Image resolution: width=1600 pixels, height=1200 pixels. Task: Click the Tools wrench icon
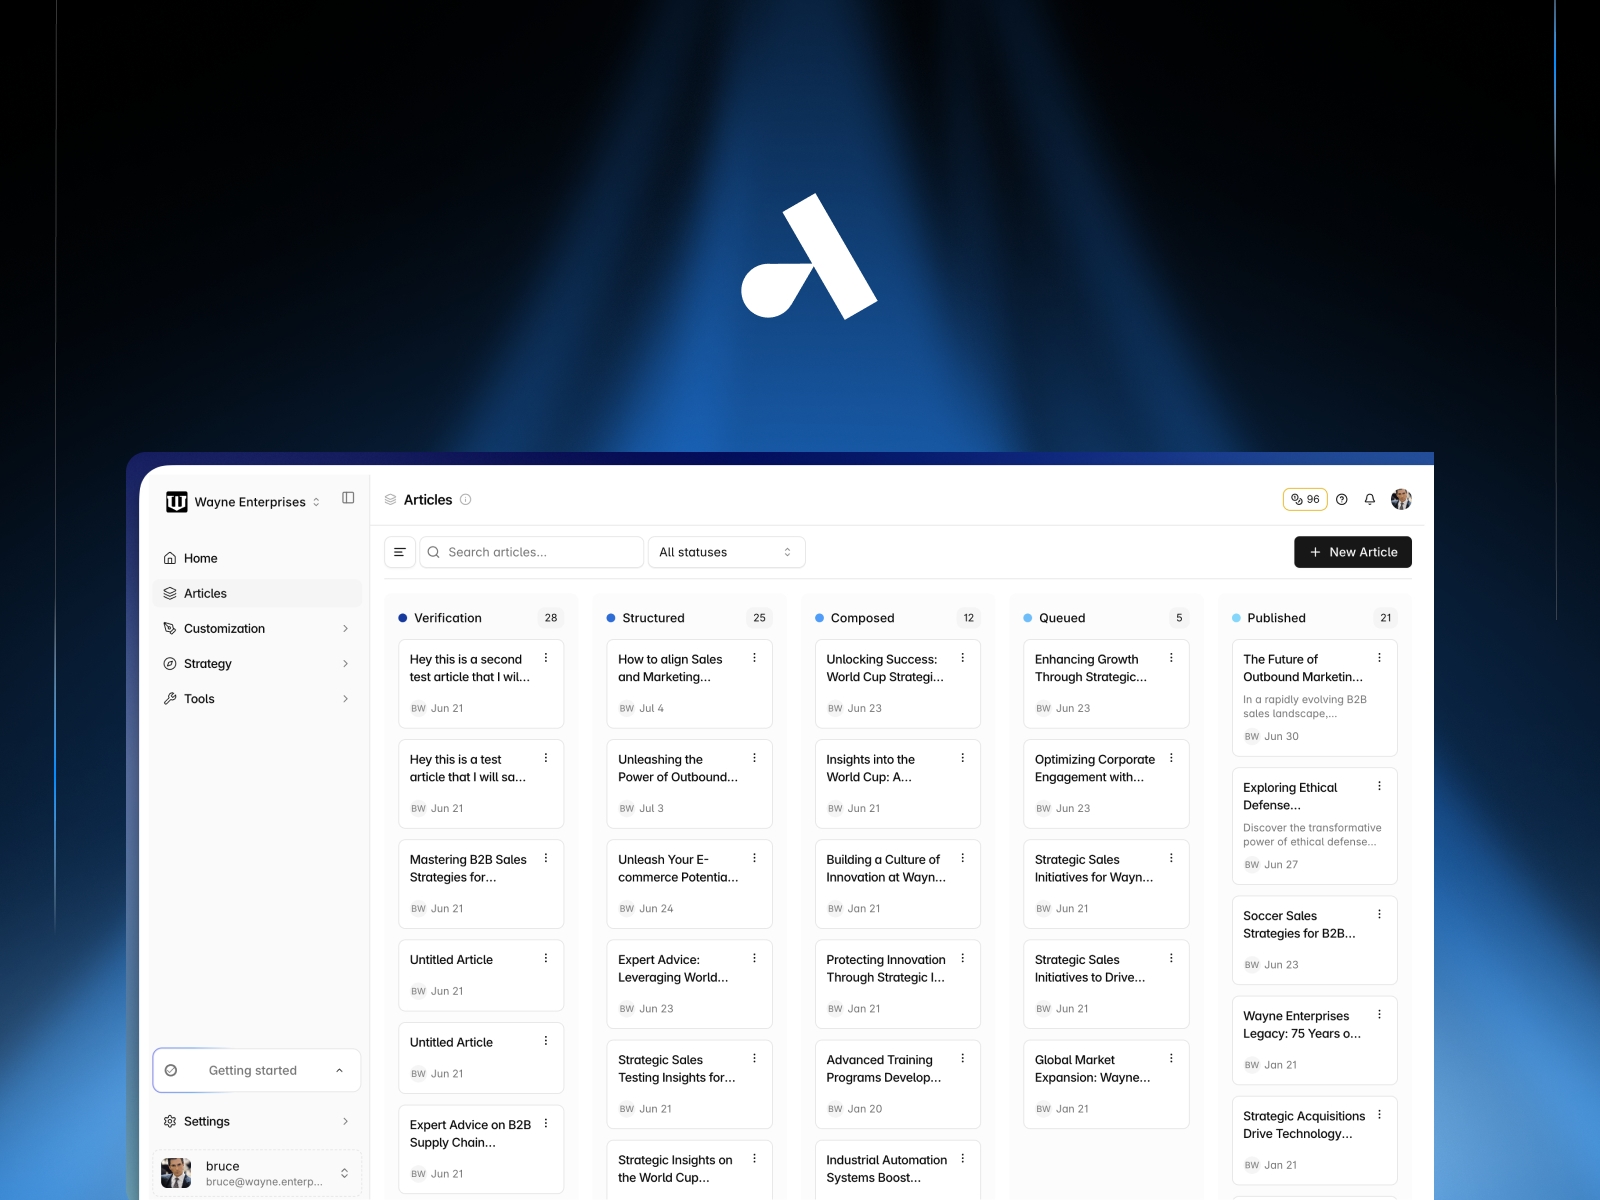coord(171,698)
